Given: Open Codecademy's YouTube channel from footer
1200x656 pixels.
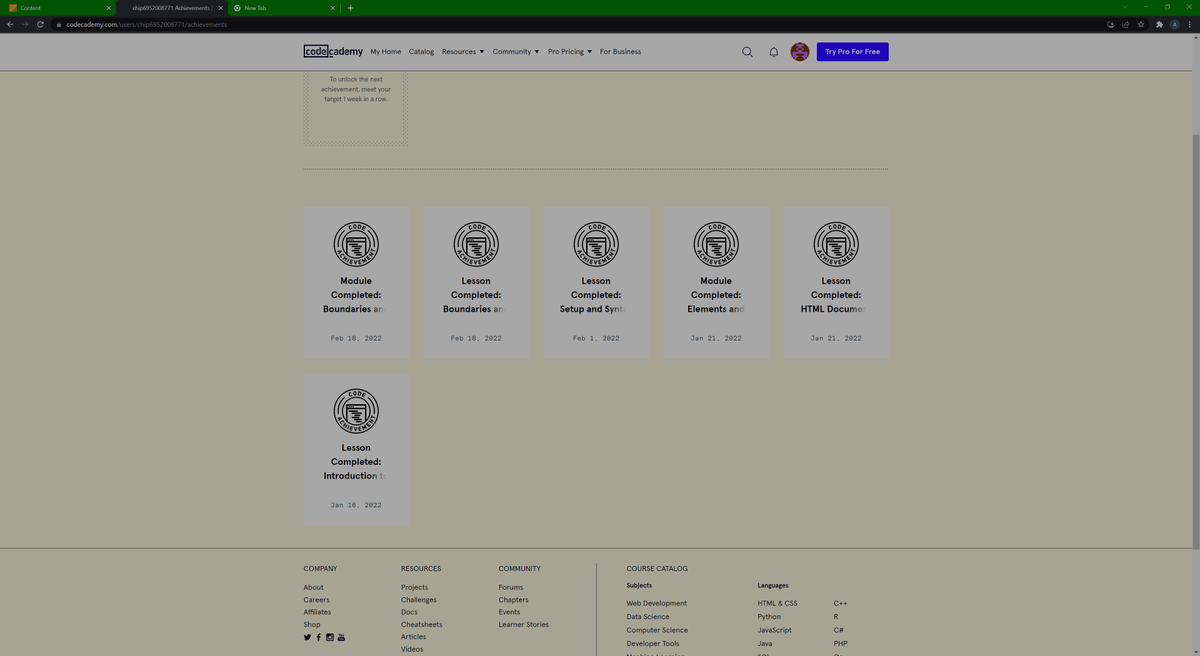Looking at the screenshot, I should (341, 637).
